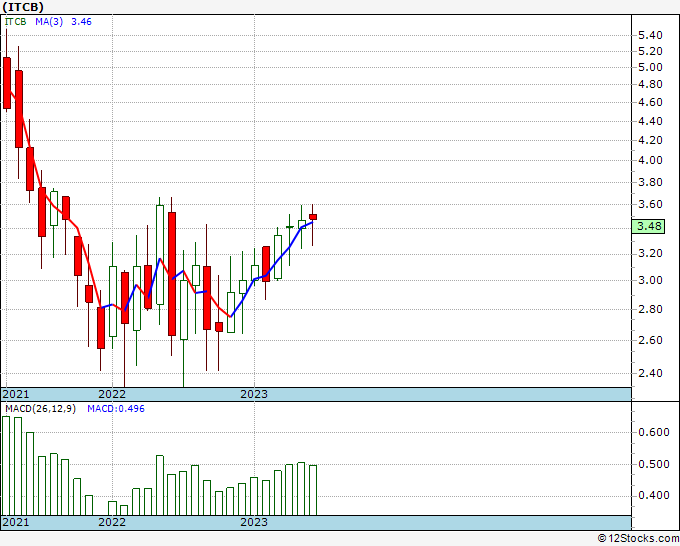Click the 5.20 price axis label
680x546 pixels.
point(650,51)
